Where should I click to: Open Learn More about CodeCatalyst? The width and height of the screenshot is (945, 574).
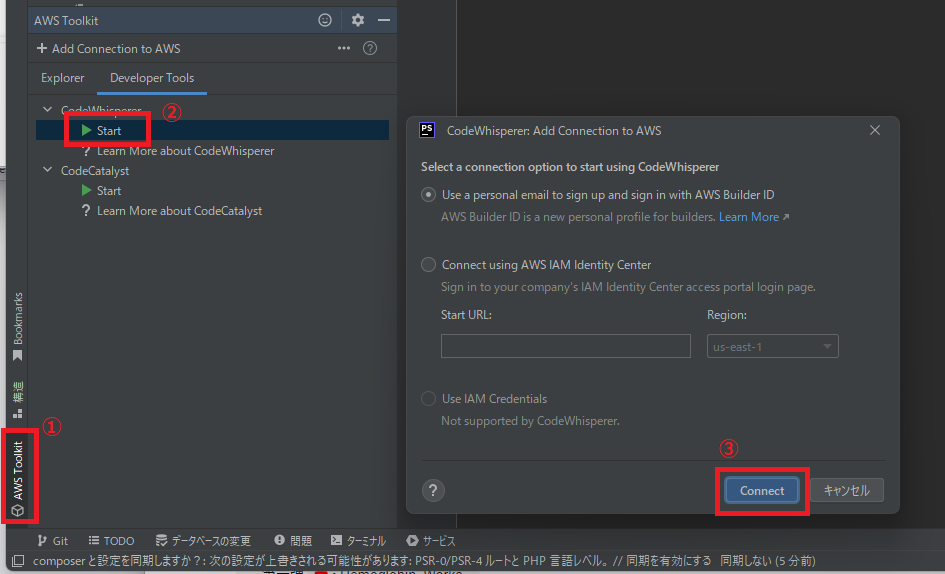pyautogui.click(x=179, y=211)
